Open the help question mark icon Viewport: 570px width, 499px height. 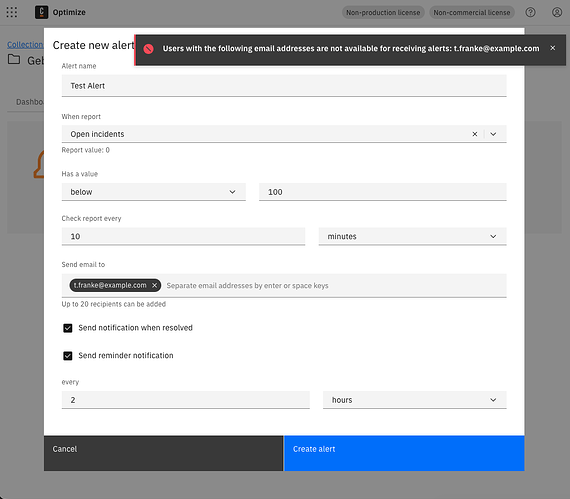(x=530, y=12)
